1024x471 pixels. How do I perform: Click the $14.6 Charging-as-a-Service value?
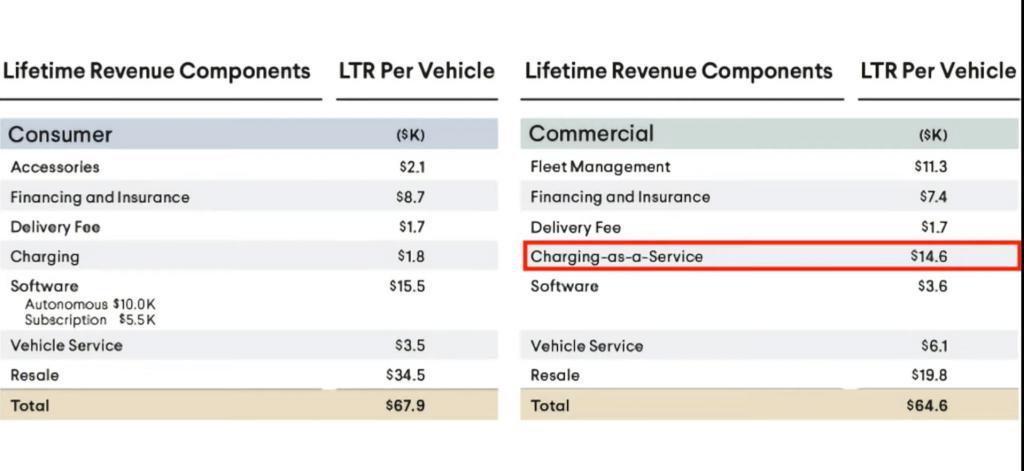(929, 257)
